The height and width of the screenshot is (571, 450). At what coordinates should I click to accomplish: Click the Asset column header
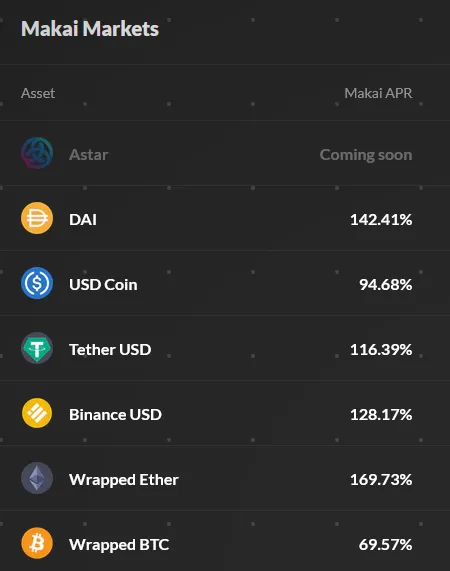tap(38, 93)
